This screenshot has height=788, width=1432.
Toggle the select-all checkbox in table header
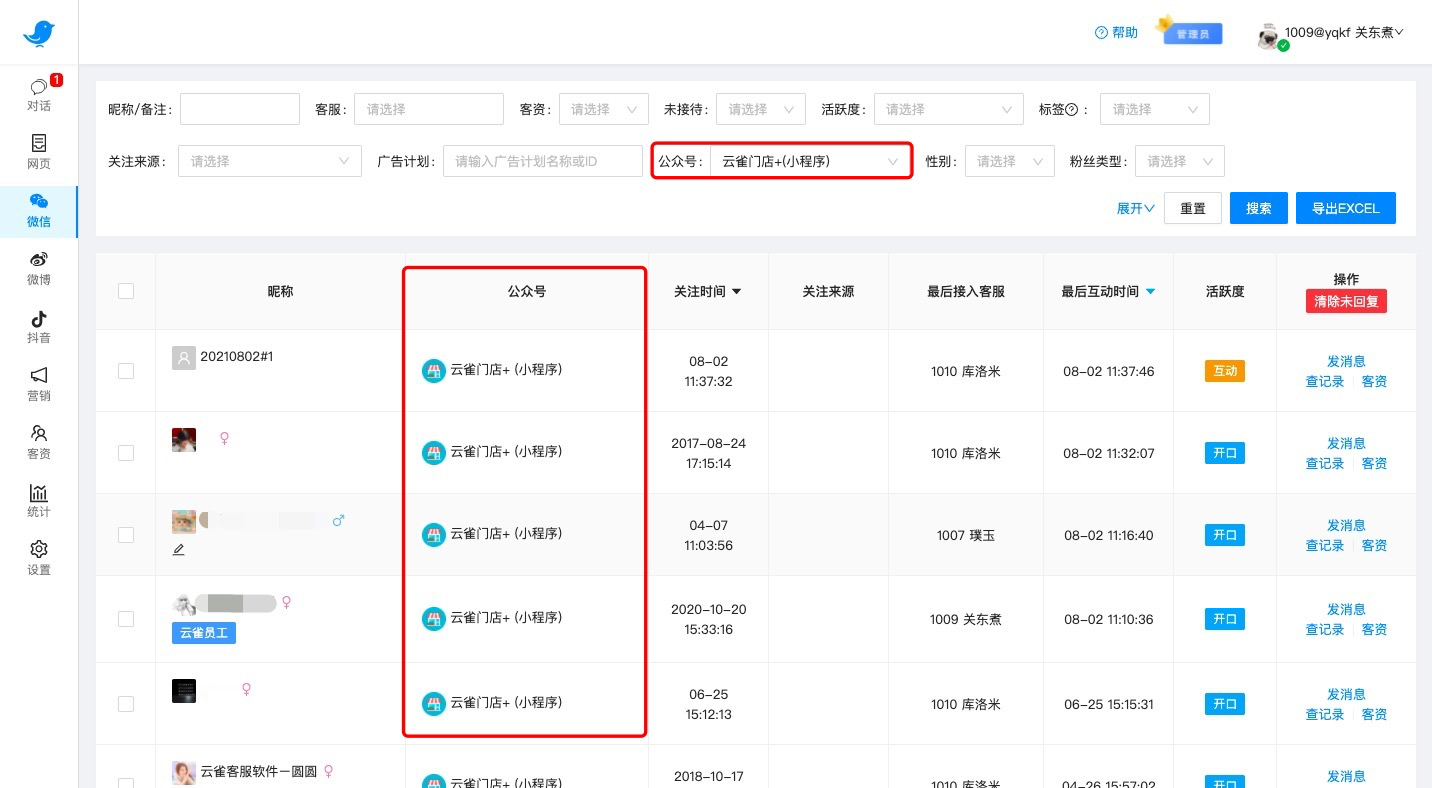coord(126,291)
